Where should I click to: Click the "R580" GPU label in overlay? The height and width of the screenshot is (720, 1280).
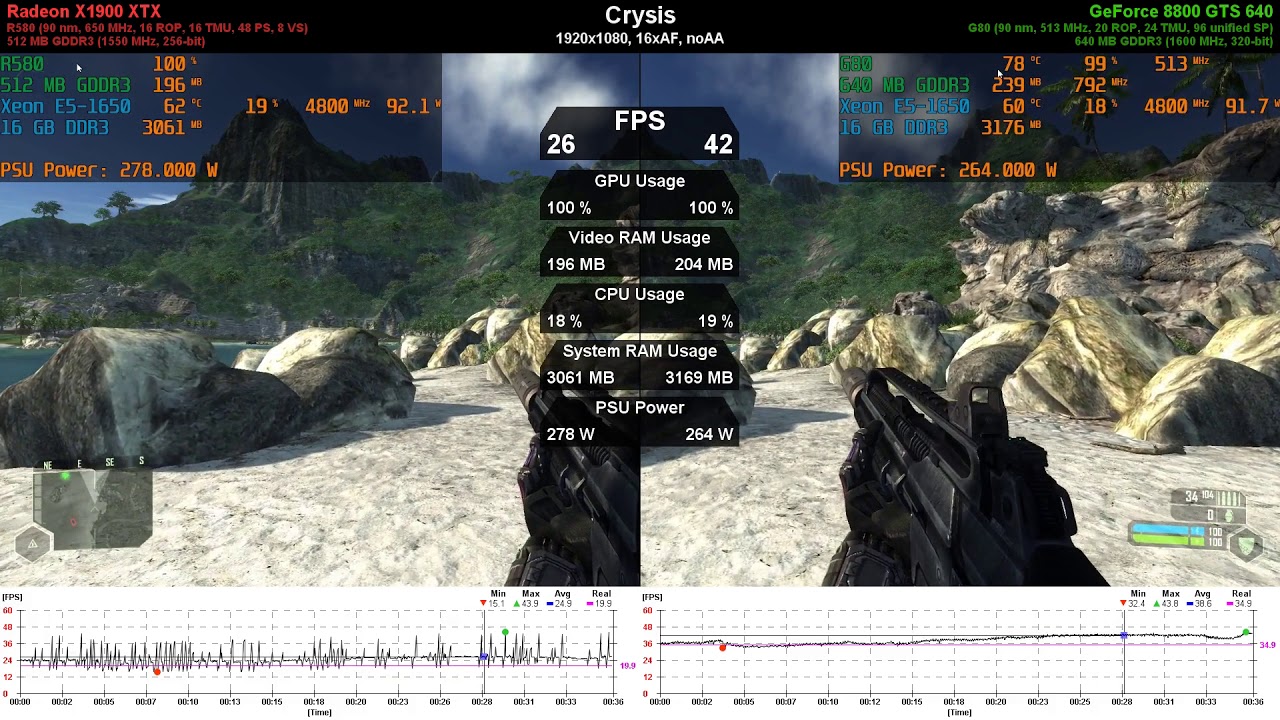(22, 64)
